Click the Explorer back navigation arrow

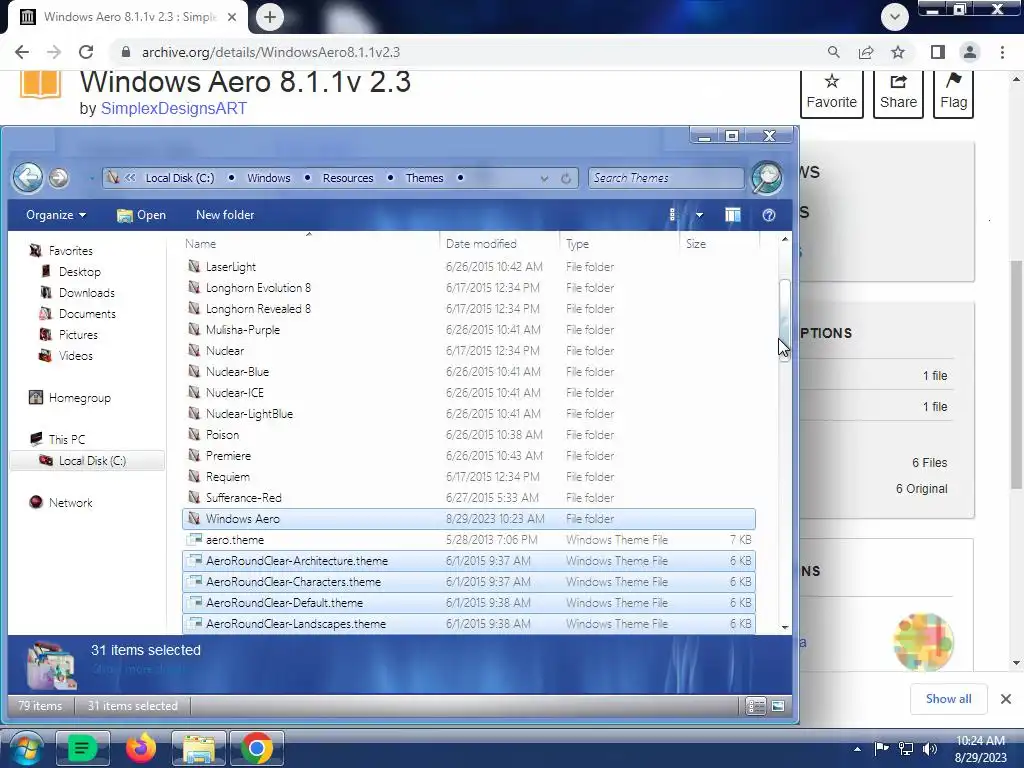pos(28,178)
